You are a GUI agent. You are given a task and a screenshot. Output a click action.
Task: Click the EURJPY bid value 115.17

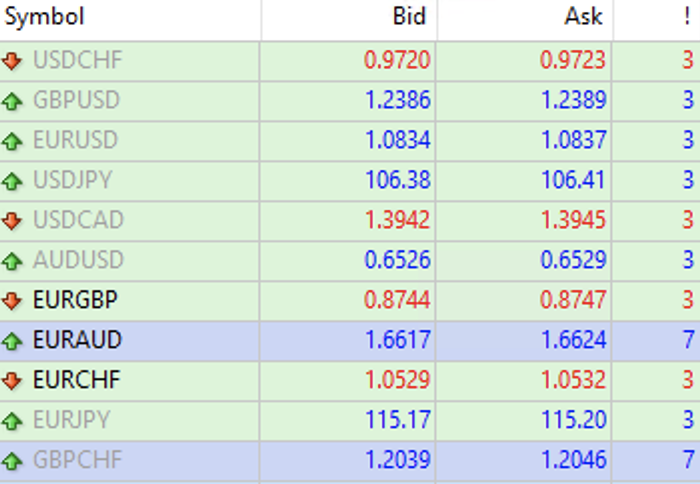coord(397,420)
